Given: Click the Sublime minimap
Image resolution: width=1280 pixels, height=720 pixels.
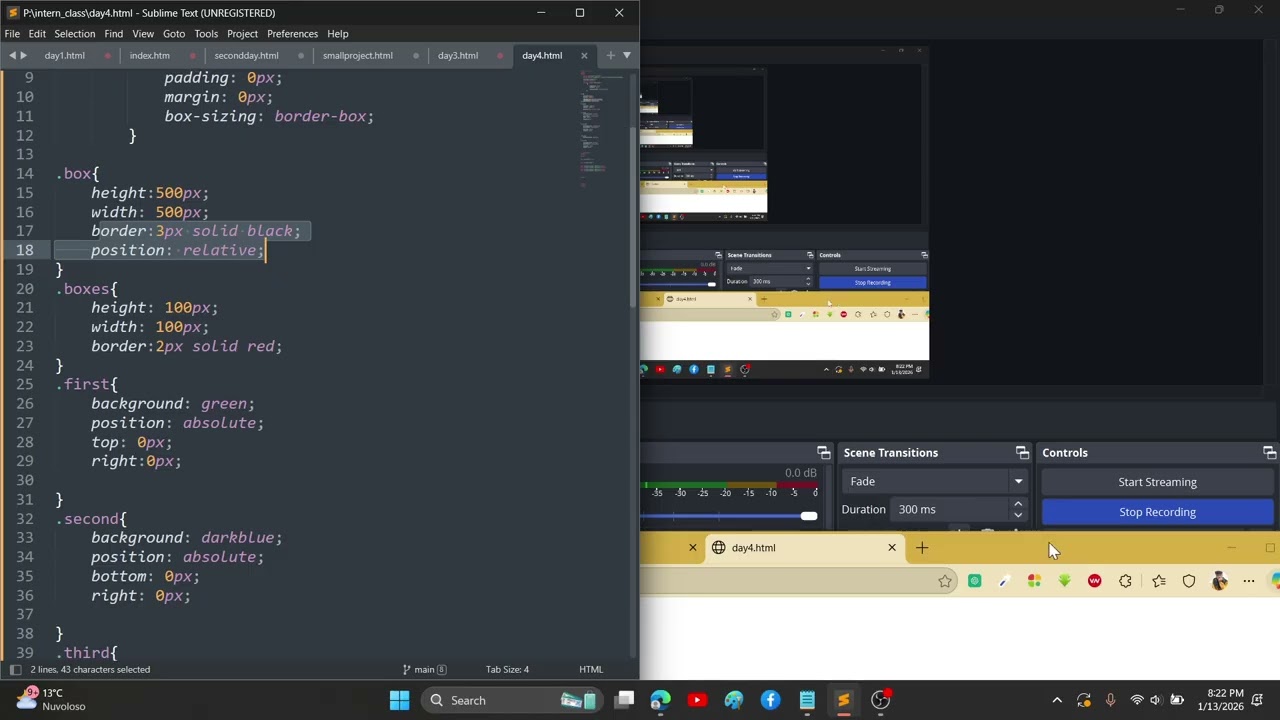Looking at the screenshot, I should [601, 130].
